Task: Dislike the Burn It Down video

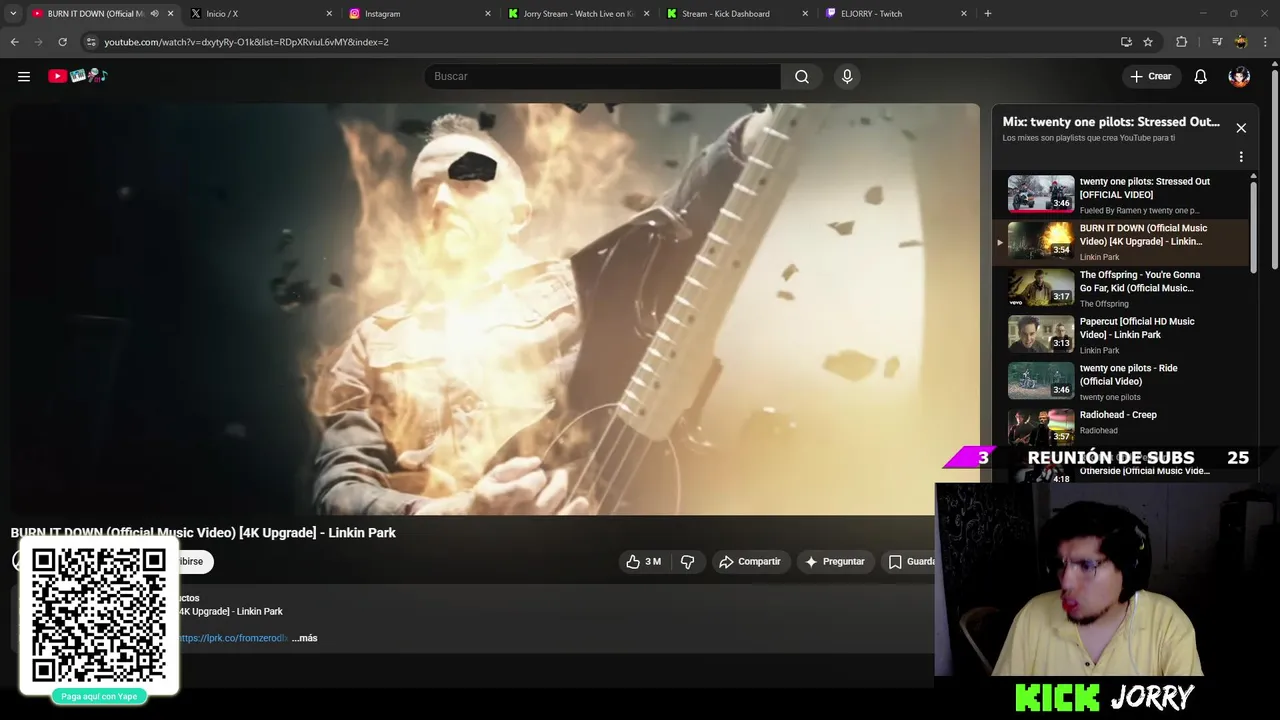Action: (687, 562)
